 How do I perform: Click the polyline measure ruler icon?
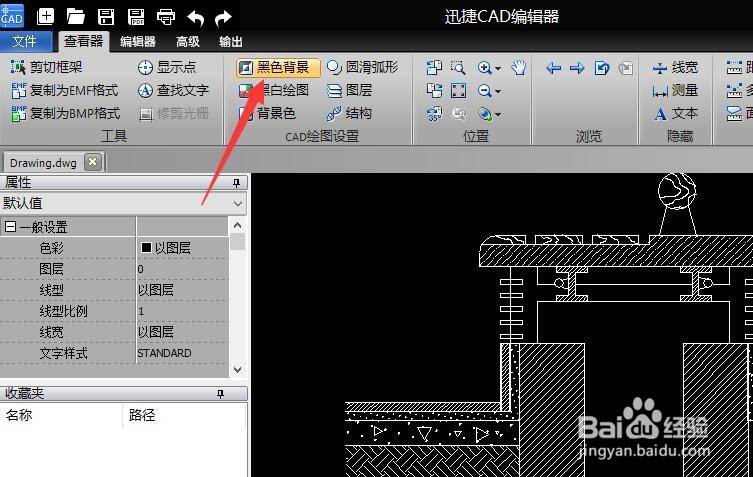735,90
